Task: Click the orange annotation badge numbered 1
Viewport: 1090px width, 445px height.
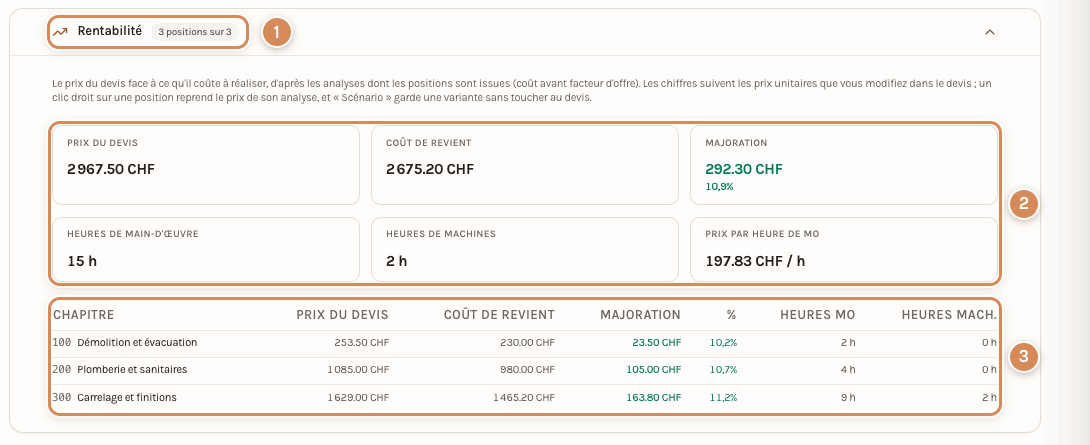Action: click(277, 32)
